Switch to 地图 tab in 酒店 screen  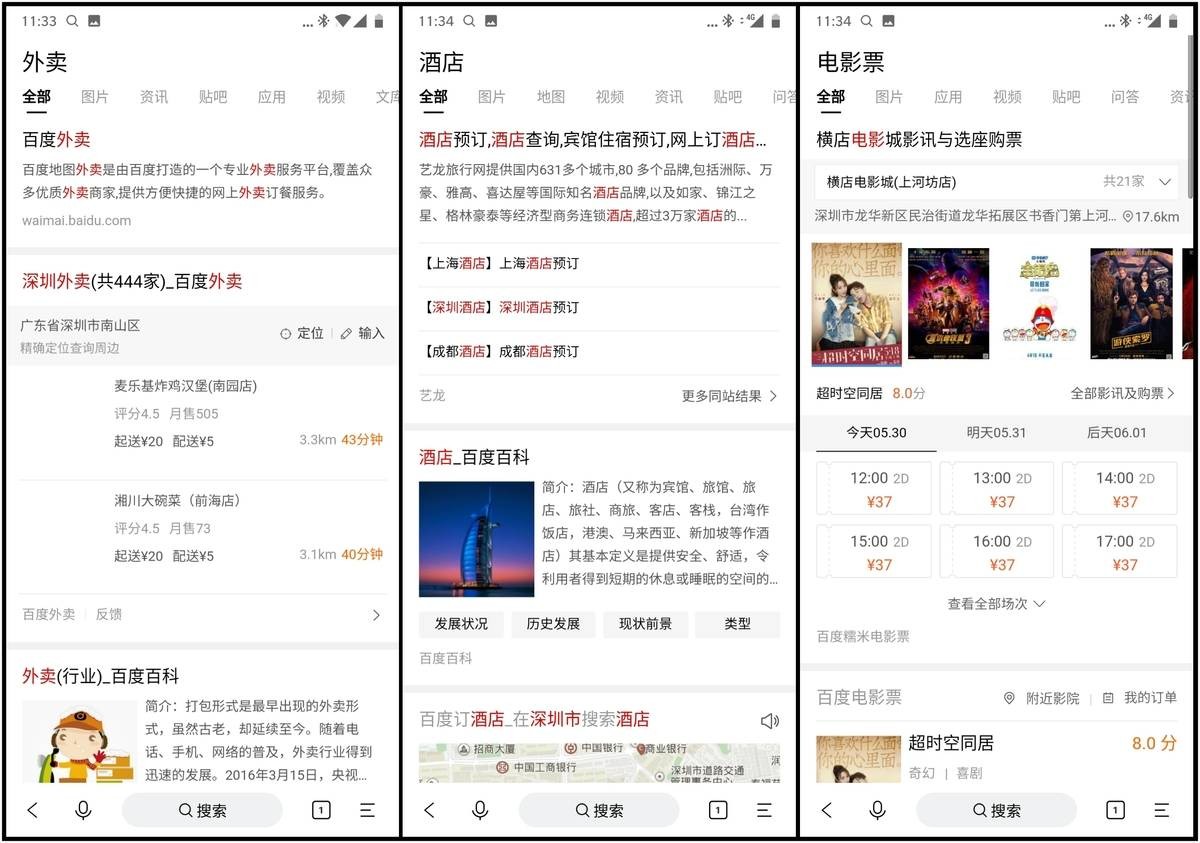coord(551,97)
